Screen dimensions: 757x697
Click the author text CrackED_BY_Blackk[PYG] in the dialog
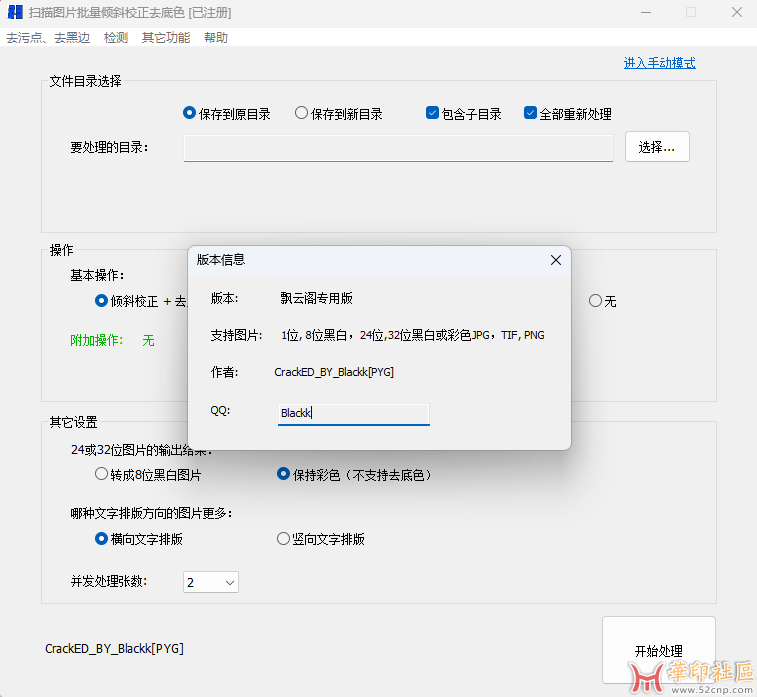click(x=334, y=372)
